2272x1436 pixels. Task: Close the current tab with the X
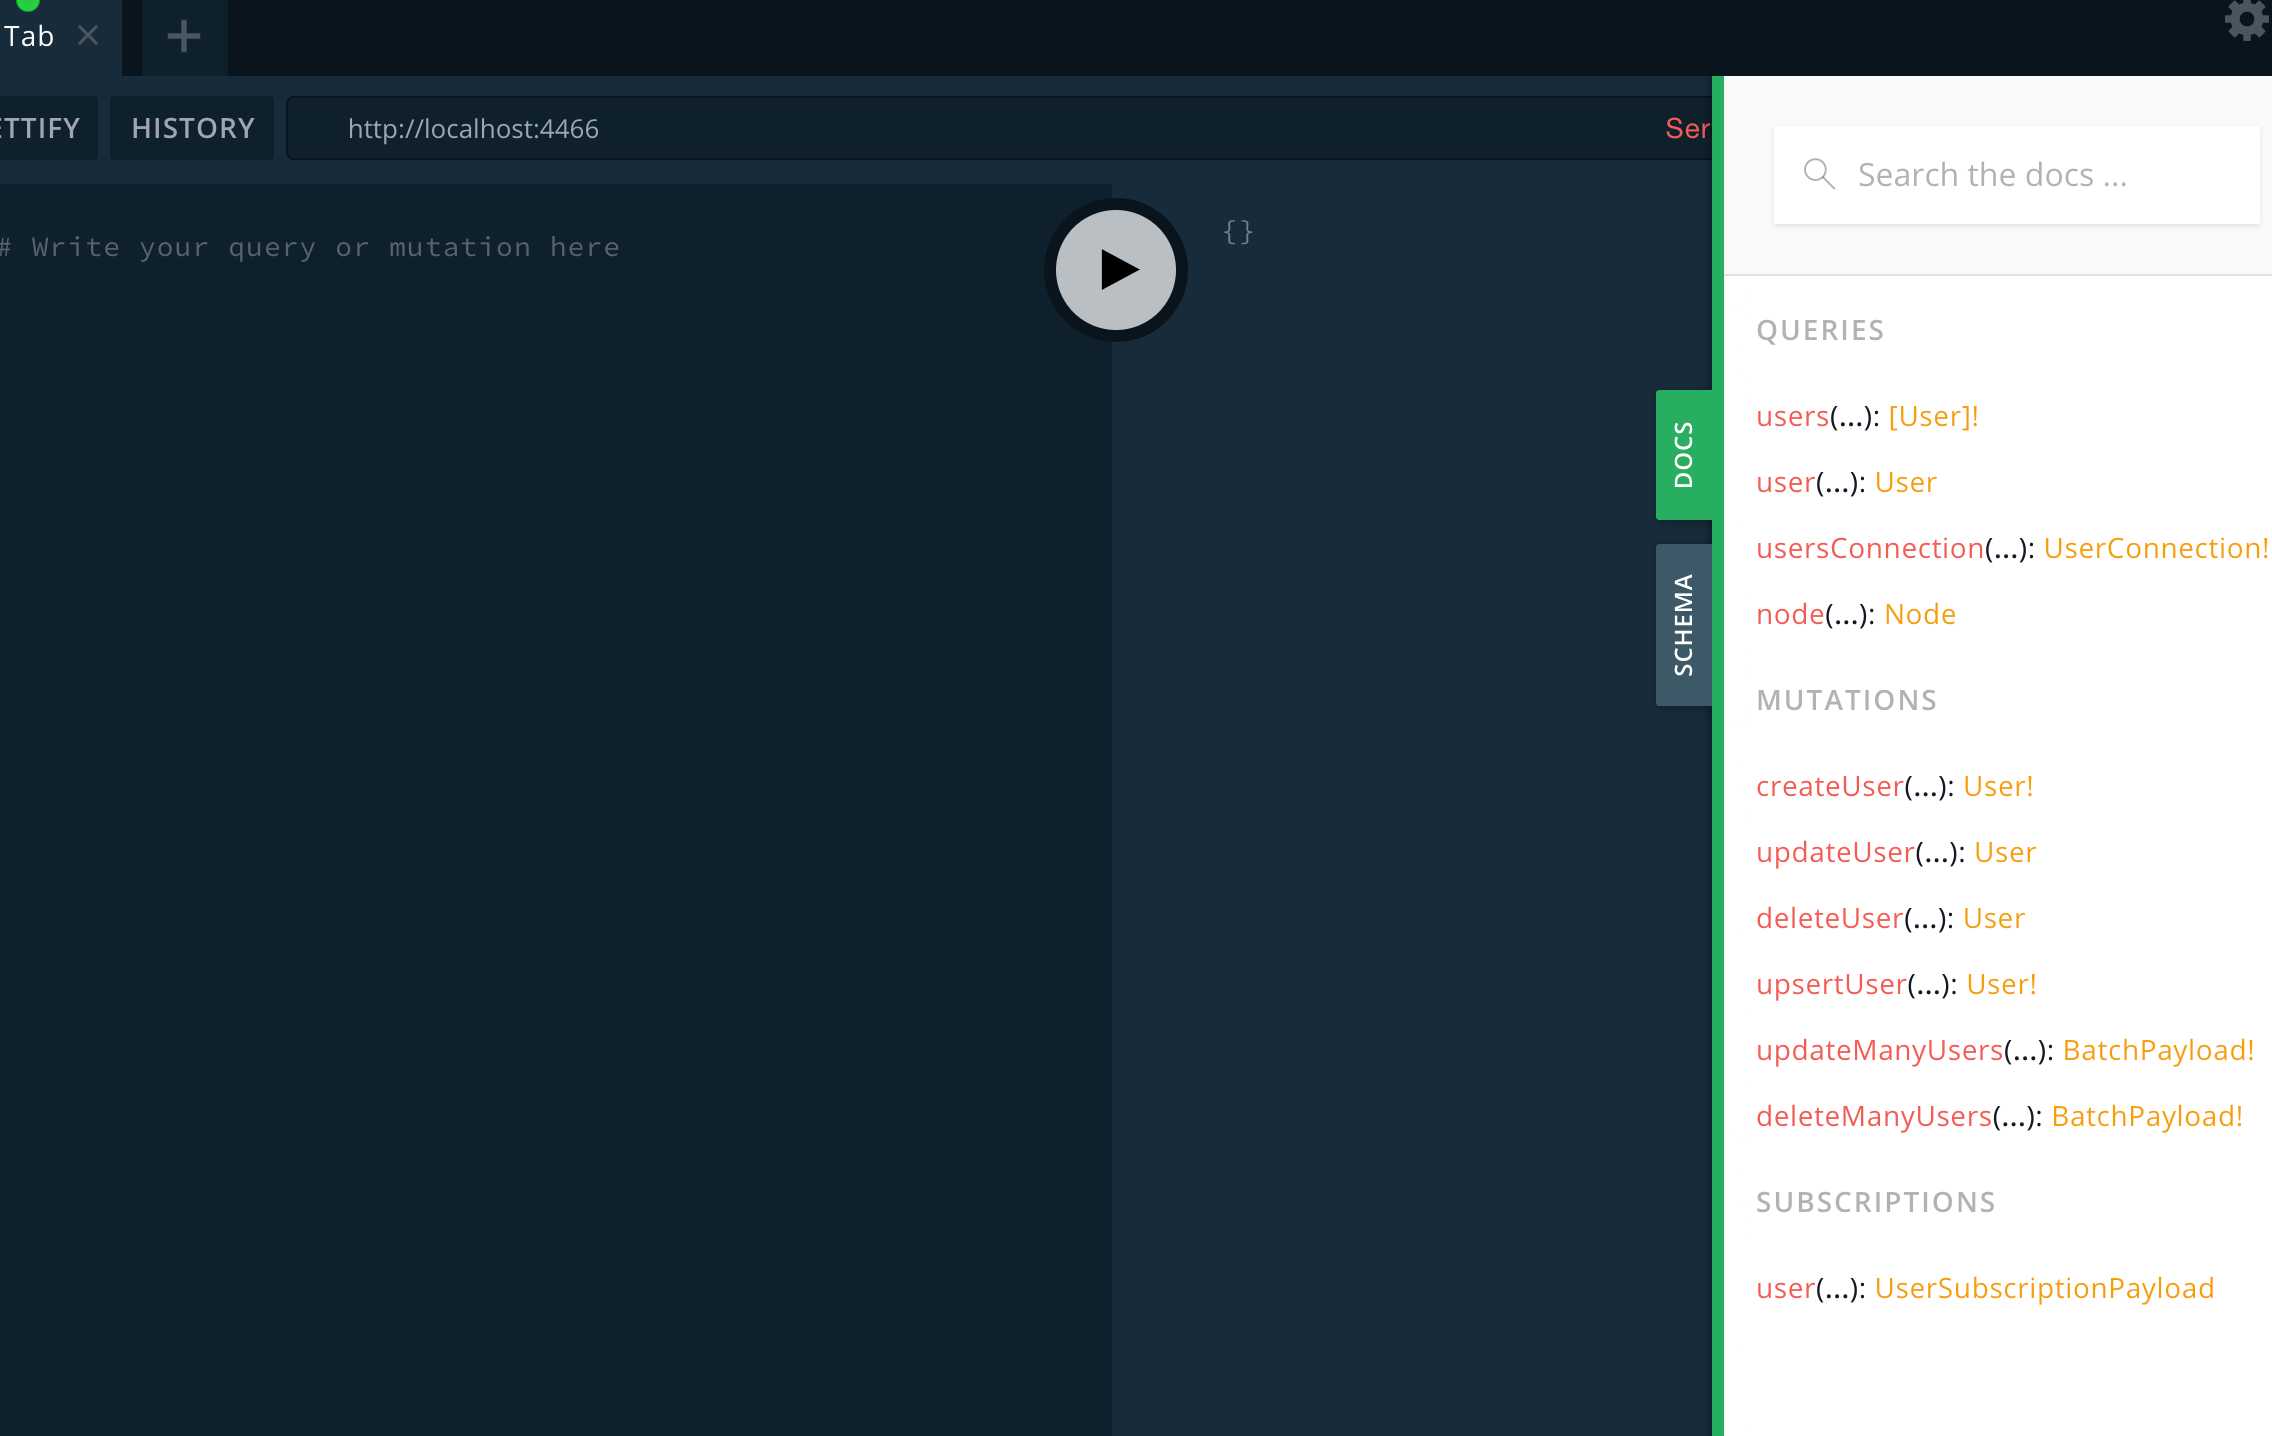[88, 36]
